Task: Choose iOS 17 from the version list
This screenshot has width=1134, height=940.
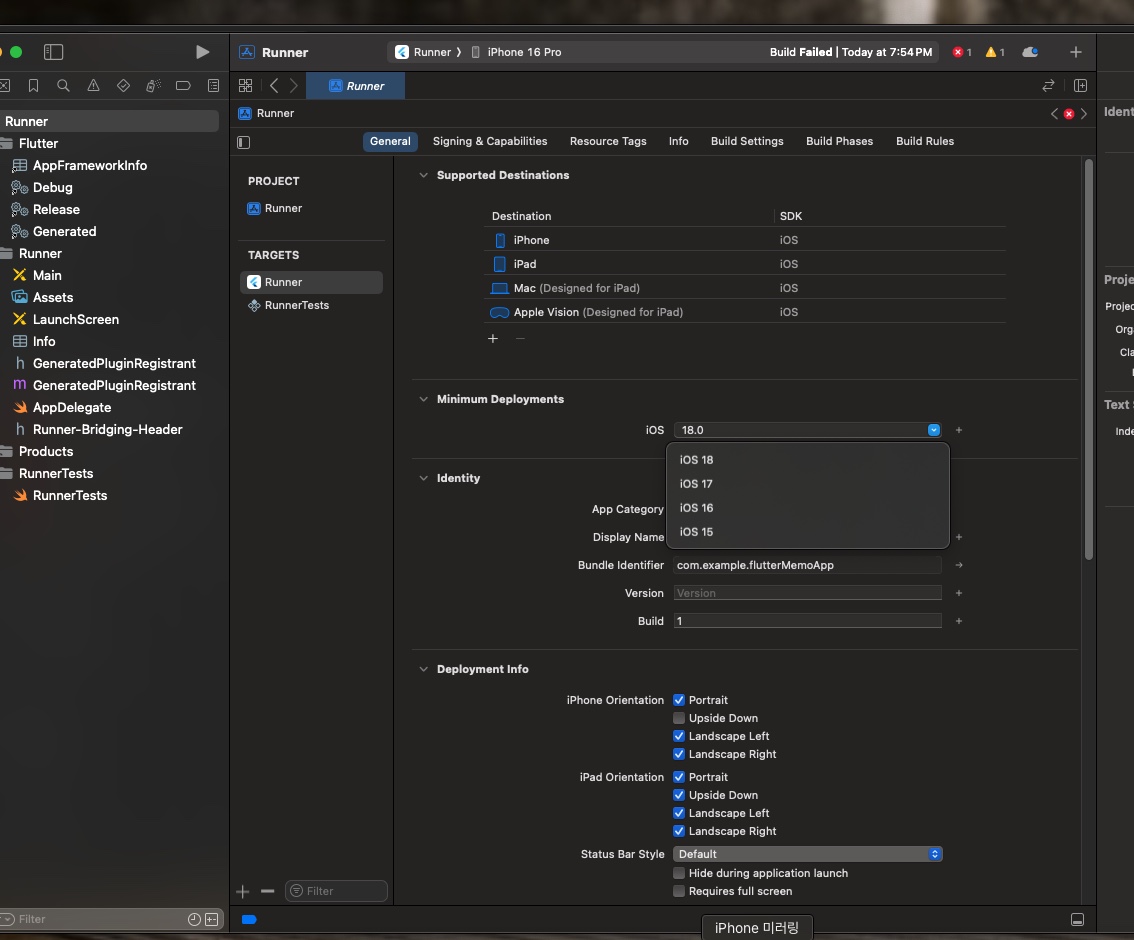Action: coord(807,484)
